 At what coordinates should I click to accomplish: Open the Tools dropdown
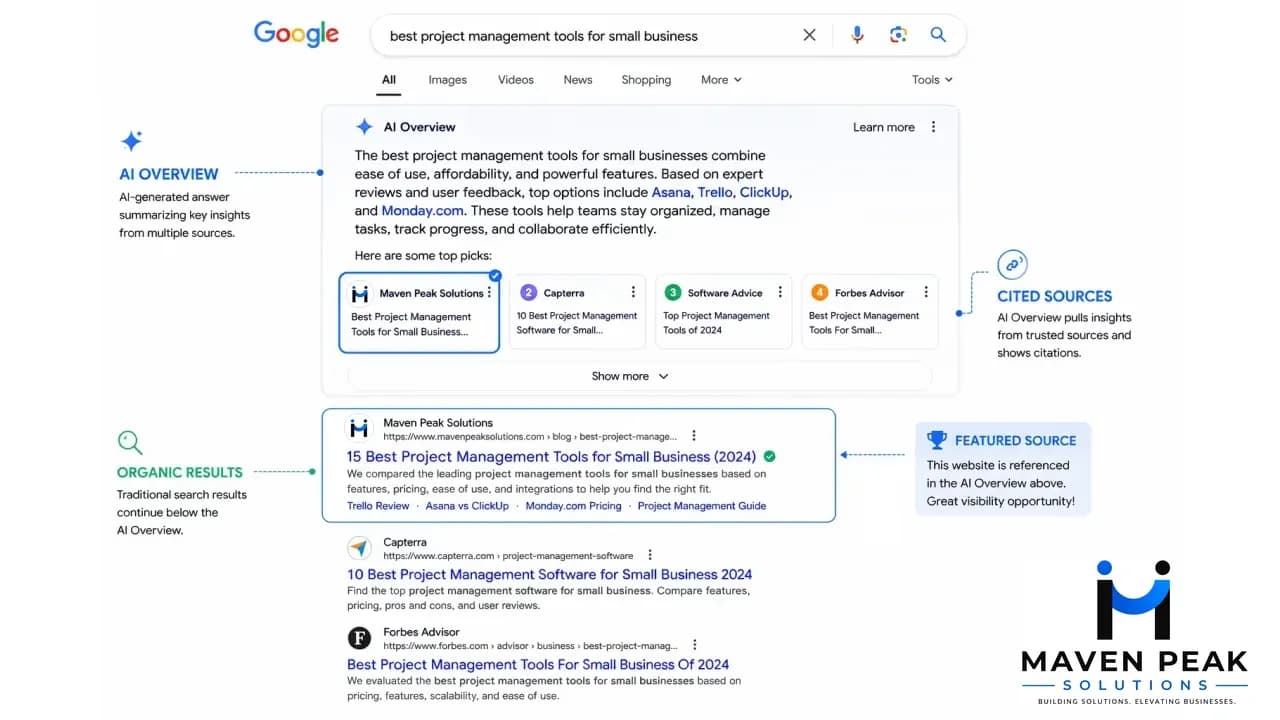(932, 80)
